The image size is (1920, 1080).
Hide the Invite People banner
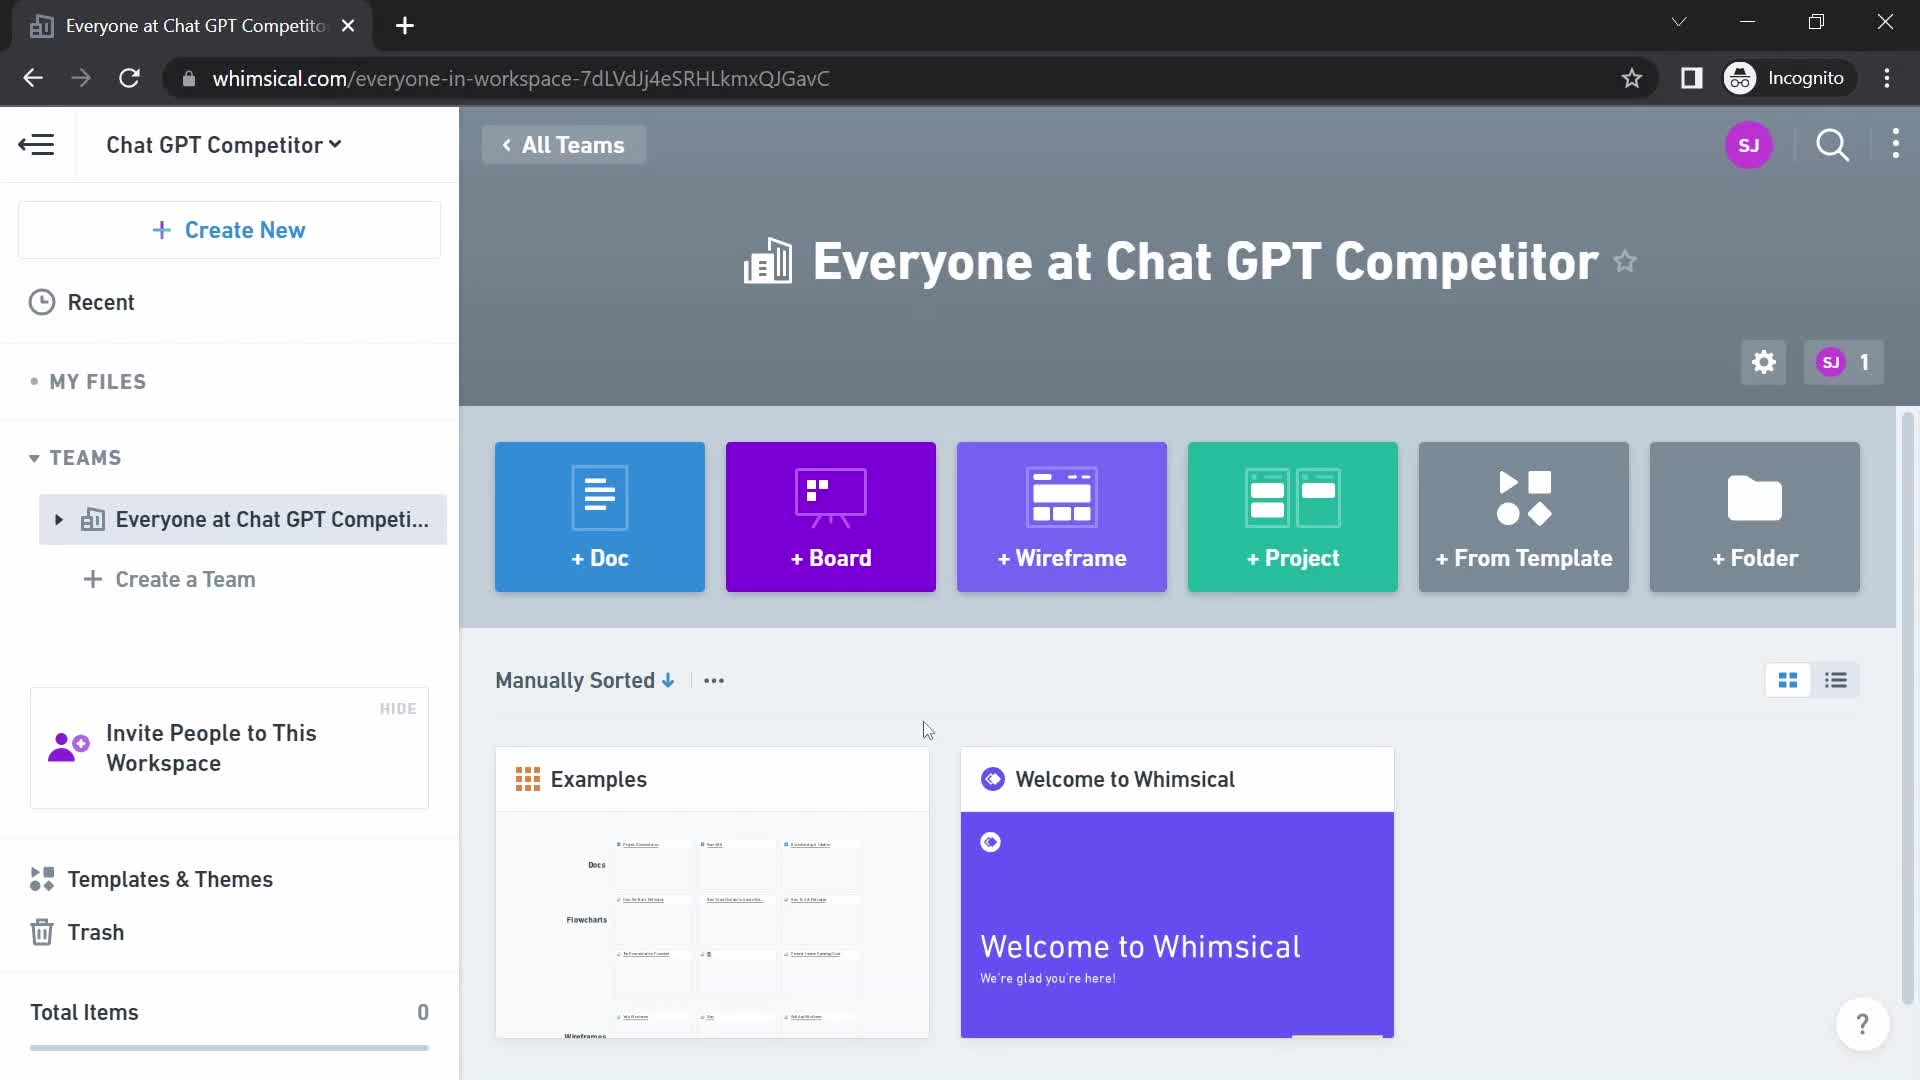(397, 708)
